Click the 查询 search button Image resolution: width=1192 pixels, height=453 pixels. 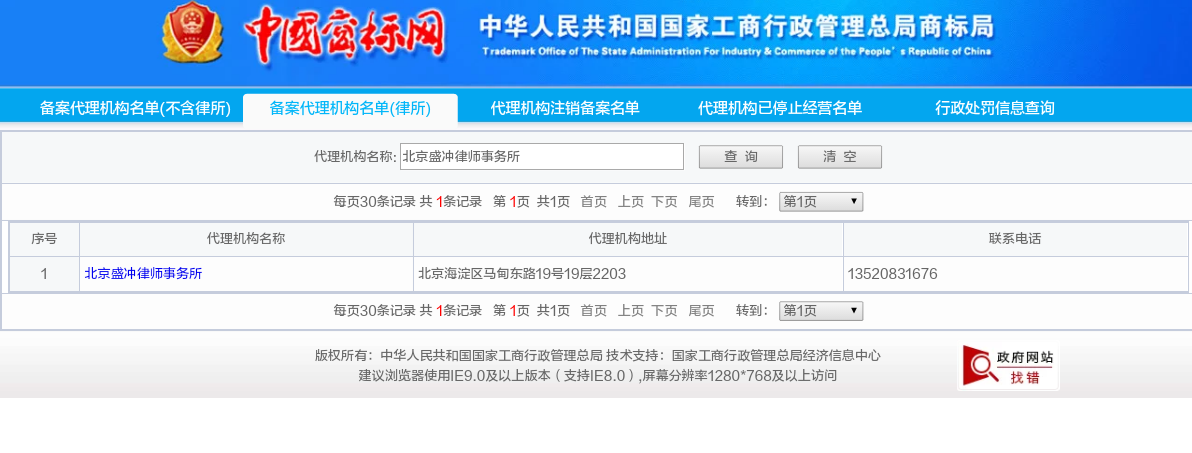pos(740,157)
